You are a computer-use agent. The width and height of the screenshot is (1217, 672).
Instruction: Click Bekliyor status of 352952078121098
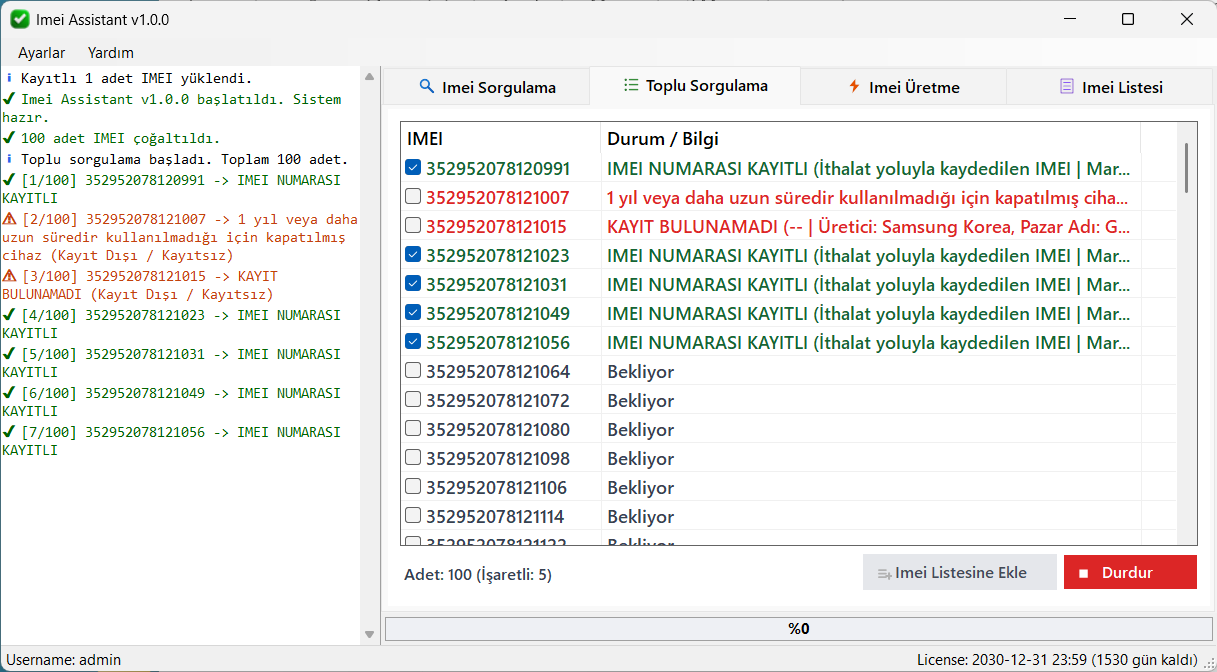641,459
